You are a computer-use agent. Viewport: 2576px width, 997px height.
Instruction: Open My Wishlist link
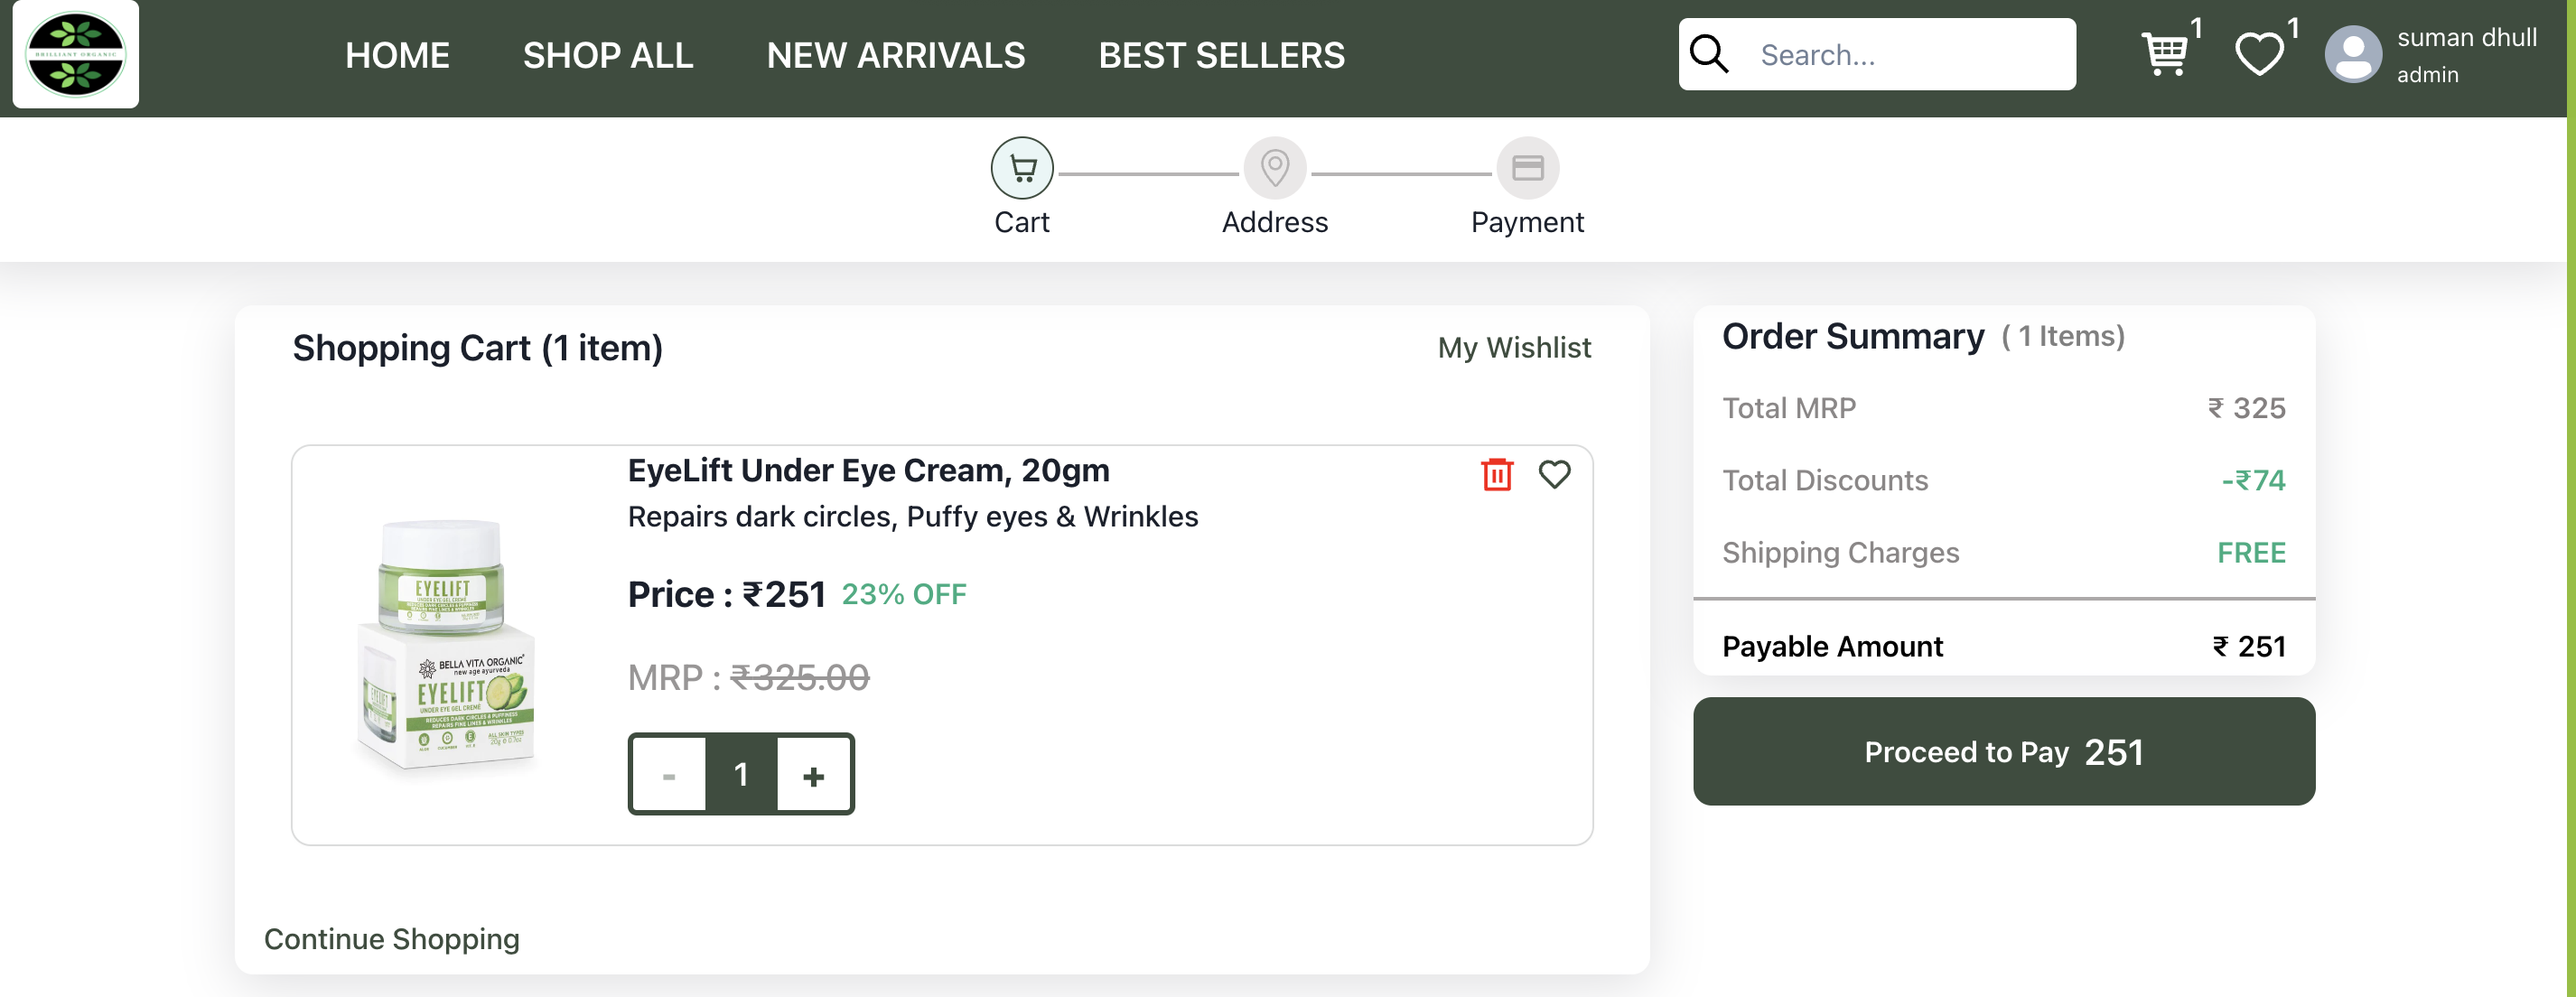(x=1514, y=348)
